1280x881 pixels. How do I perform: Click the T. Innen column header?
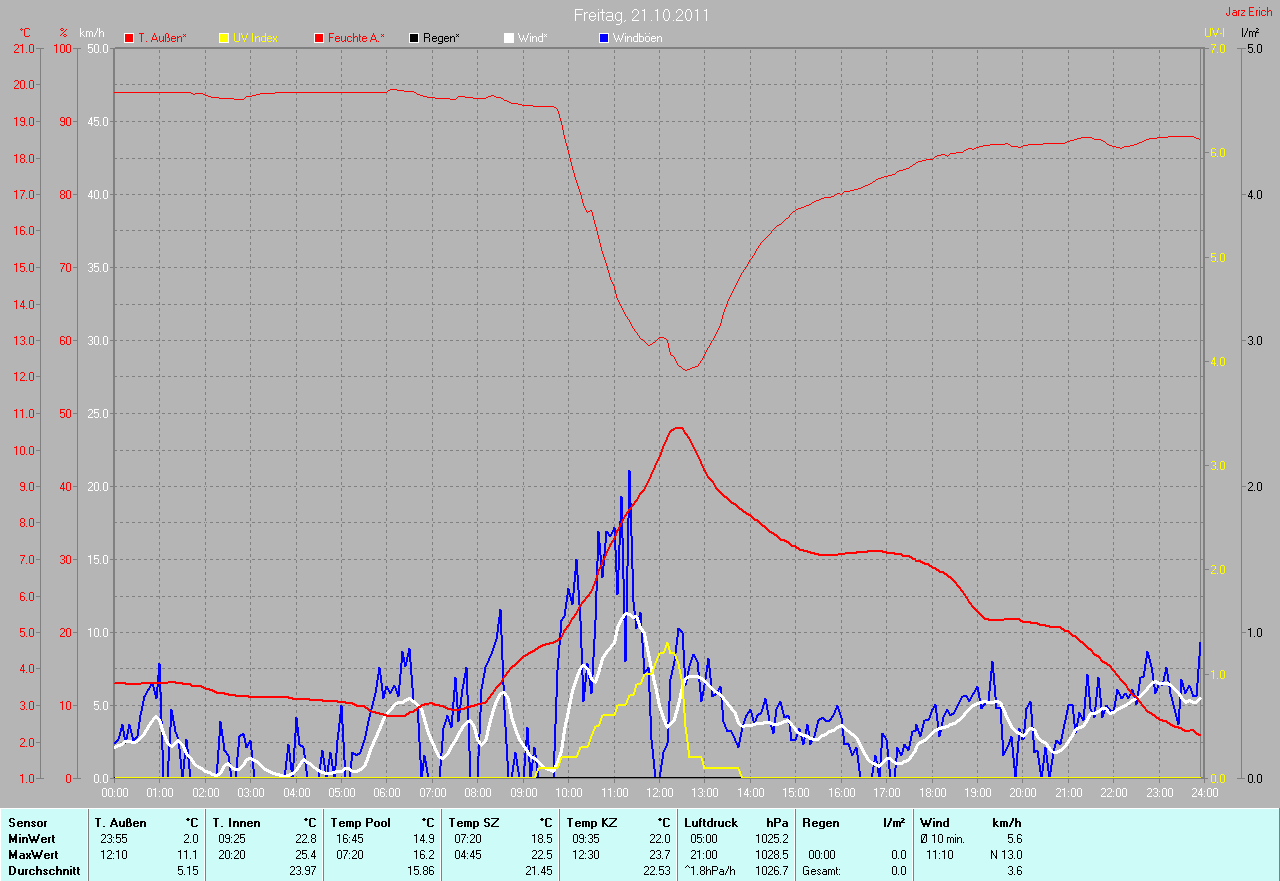[x=236, y=822]
